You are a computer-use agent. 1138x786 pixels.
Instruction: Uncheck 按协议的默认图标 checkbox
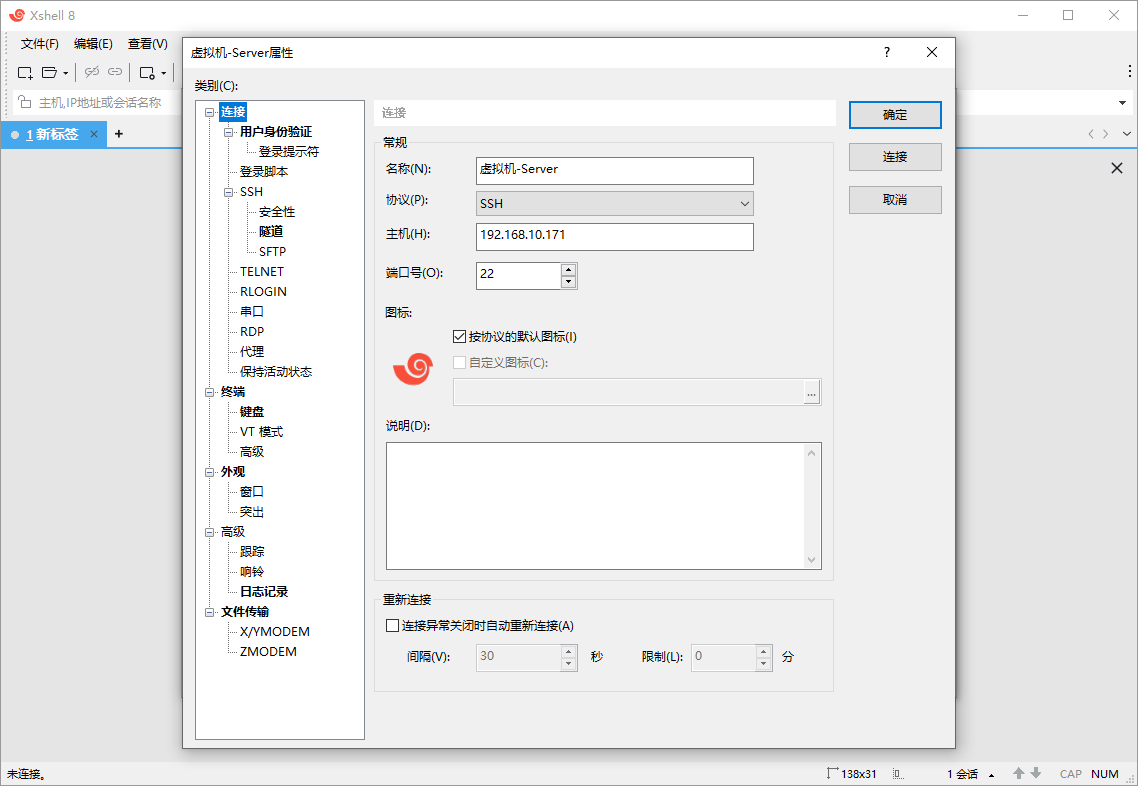click(x=459, y=336)
